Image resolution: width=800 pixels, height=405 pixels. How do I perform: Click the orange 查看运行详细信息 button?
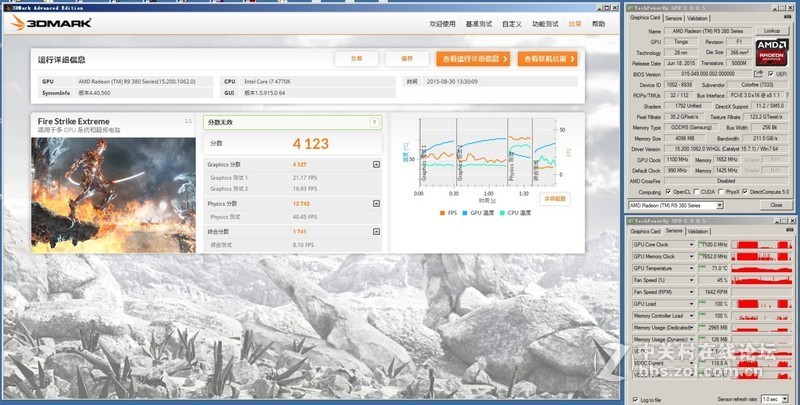tap(473, 59)
